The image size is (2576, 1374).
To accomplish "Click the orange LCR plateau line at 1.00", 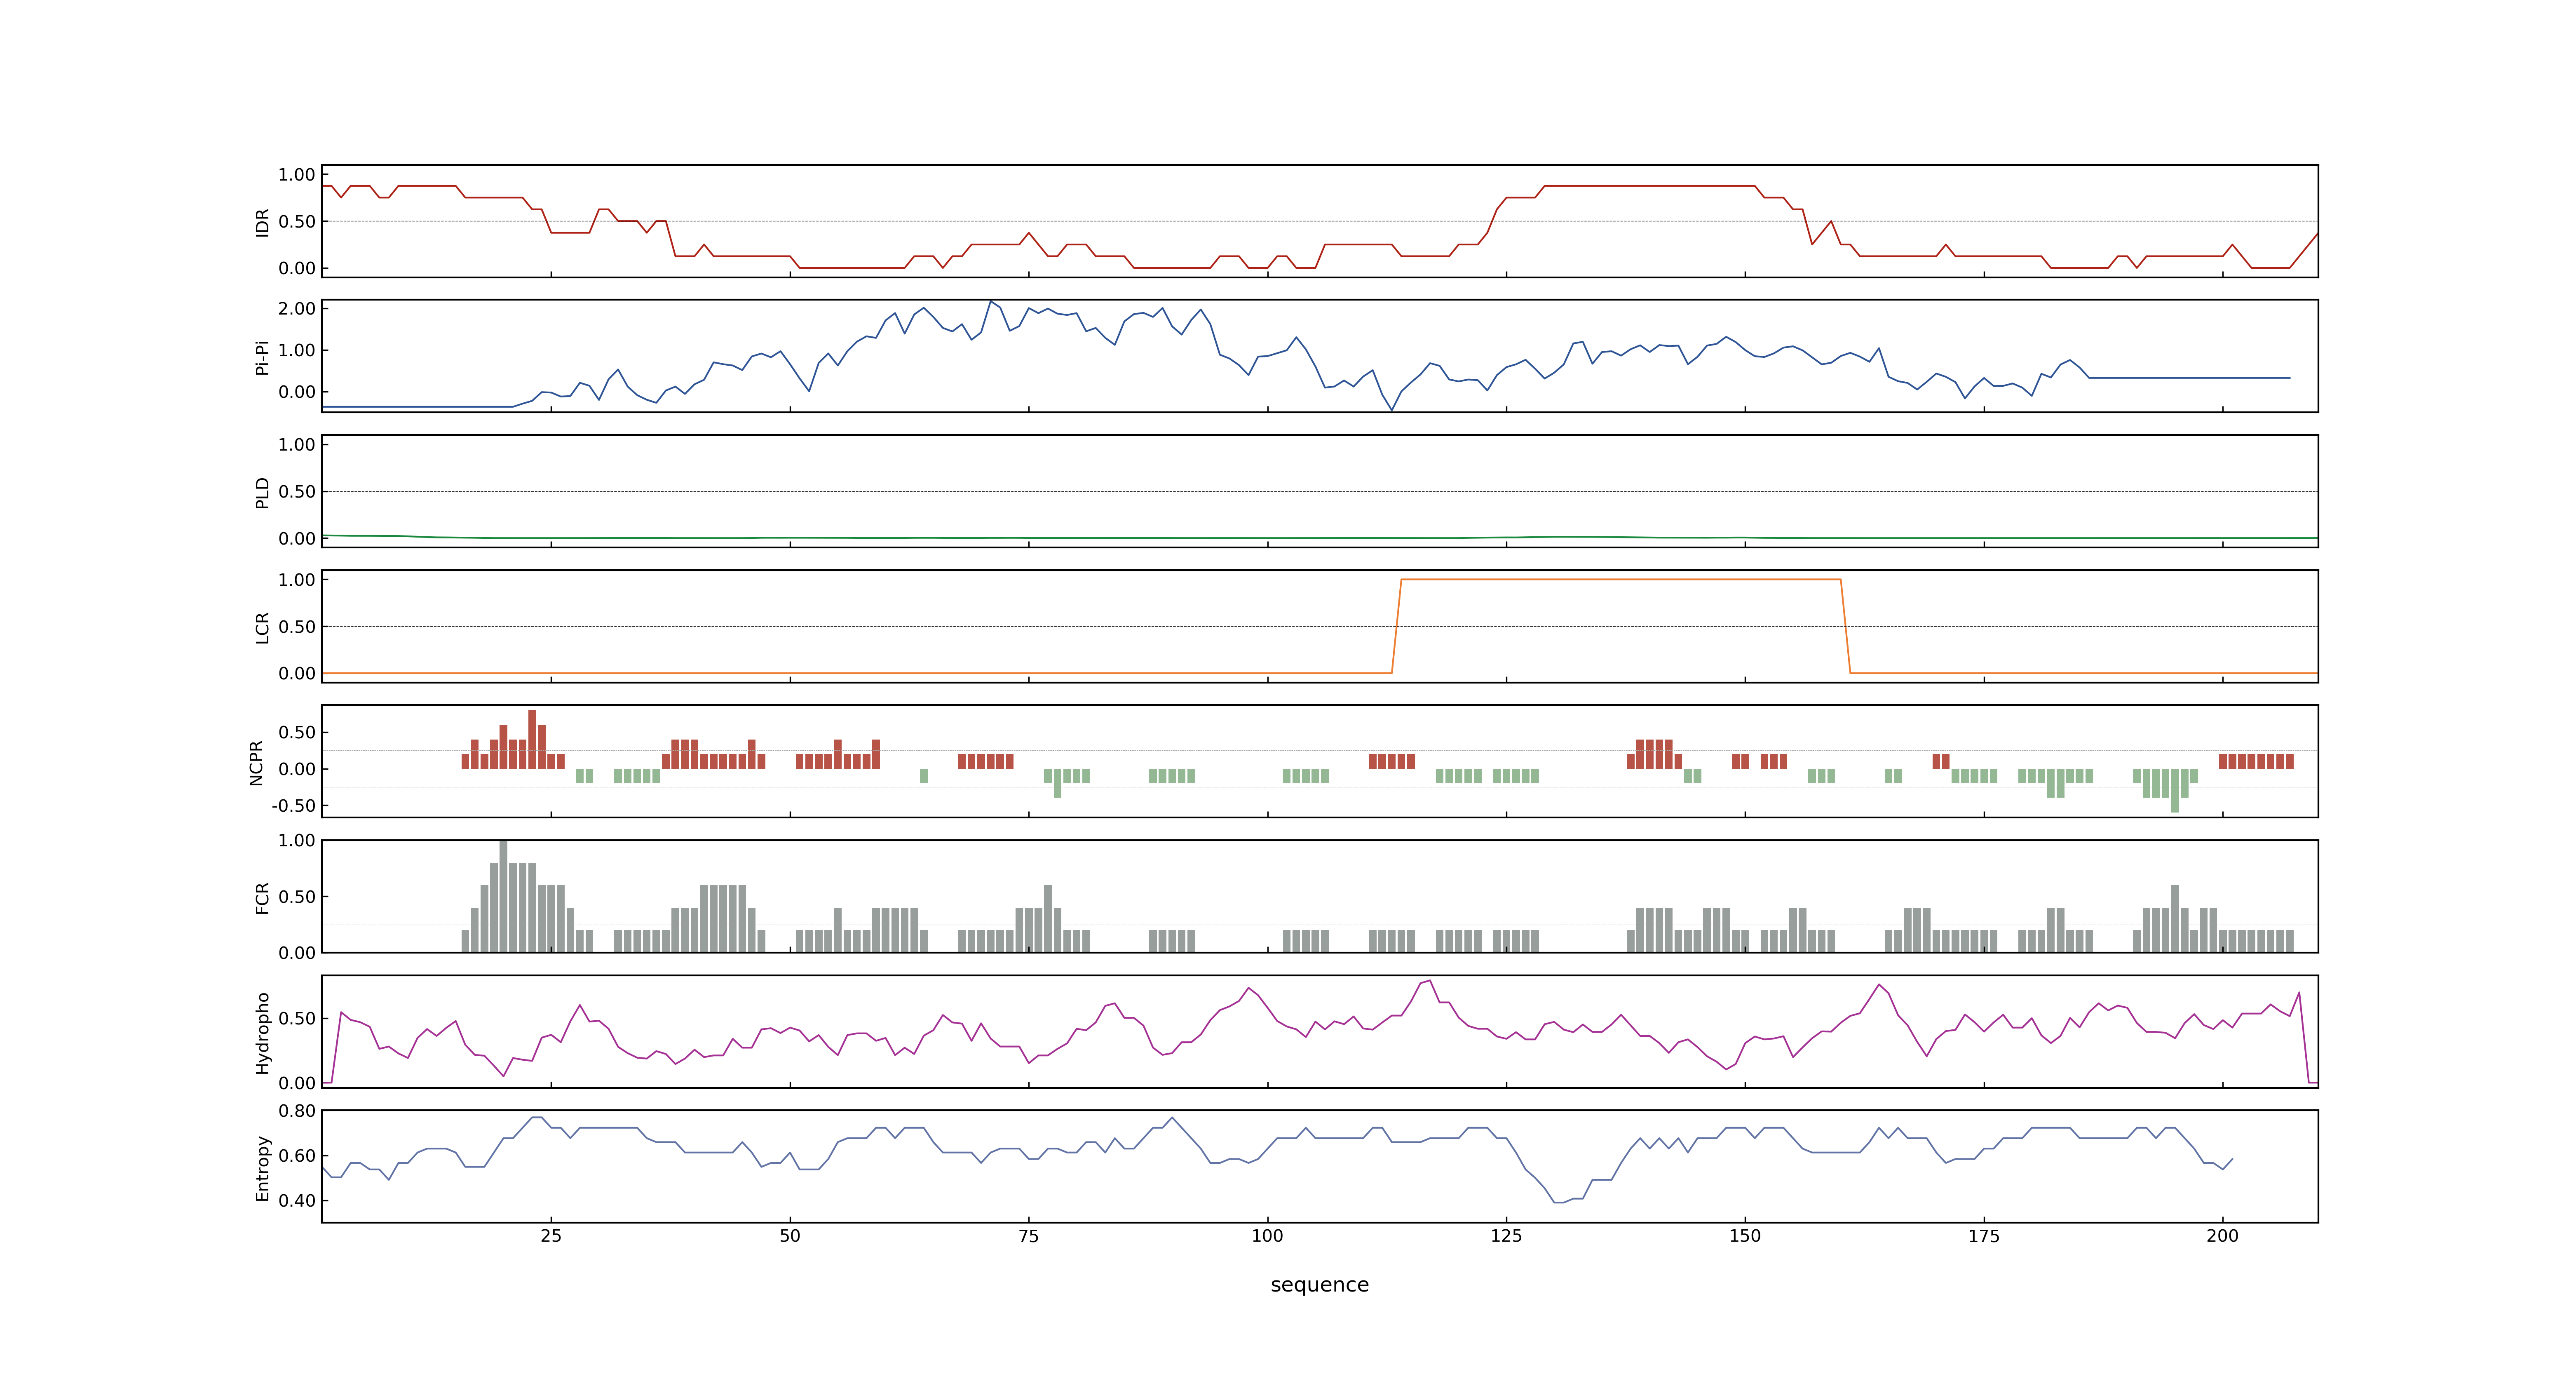I will (x=1621, y=580).
